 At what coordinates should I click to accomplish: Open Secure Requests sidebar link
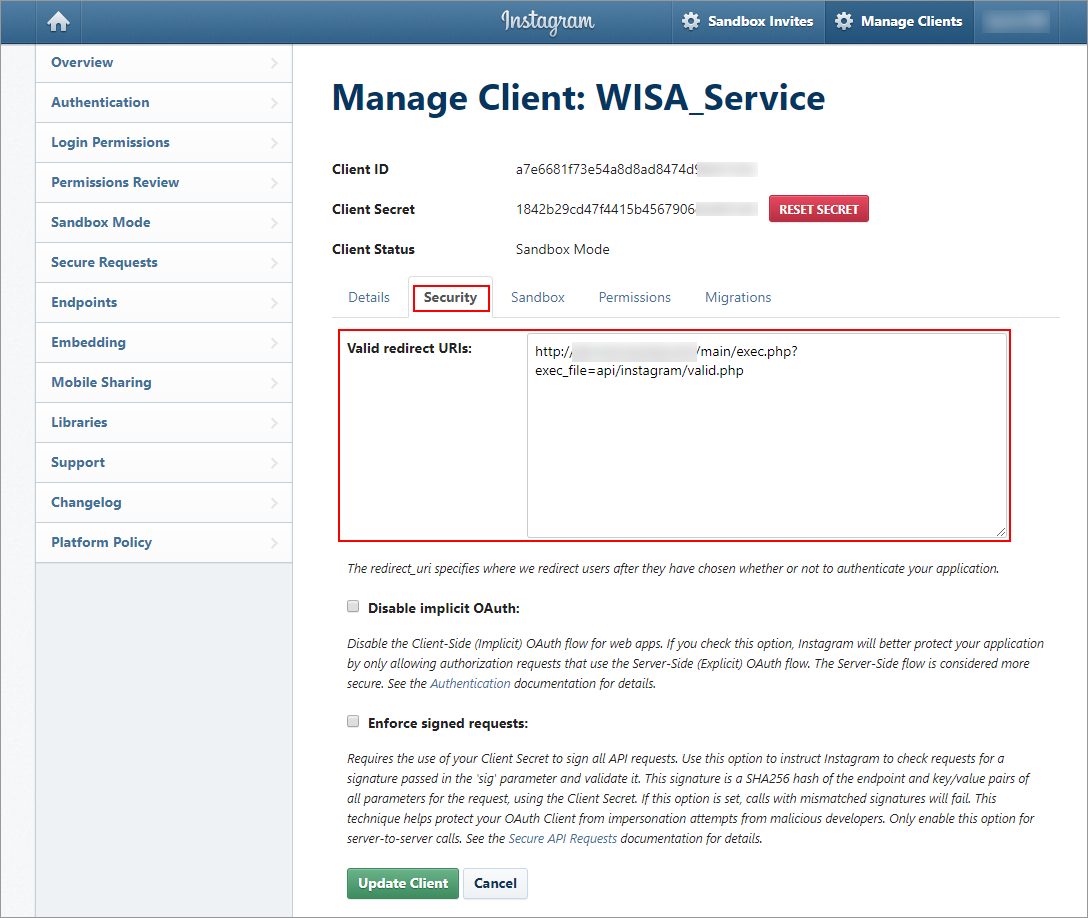point(164,262)
